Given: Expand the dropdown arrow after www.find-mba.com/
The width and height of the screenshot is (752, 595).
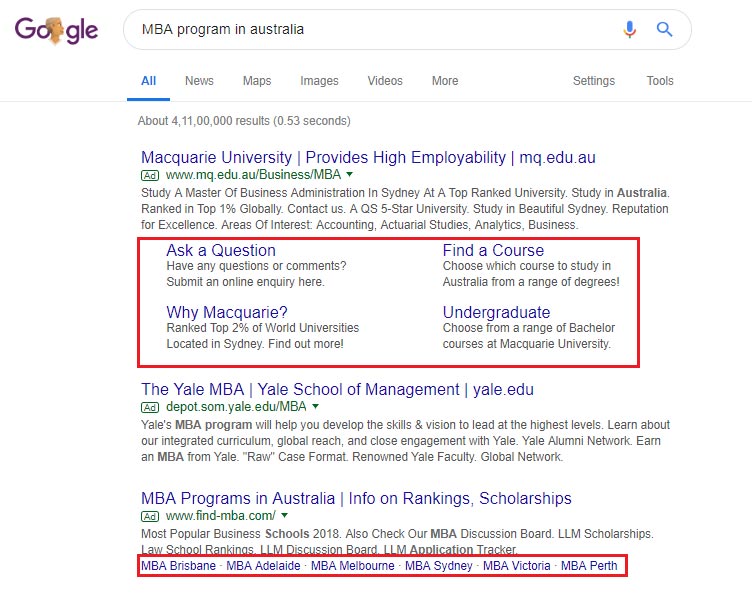Looking at the screenshot, I should (x=284, y=515).
